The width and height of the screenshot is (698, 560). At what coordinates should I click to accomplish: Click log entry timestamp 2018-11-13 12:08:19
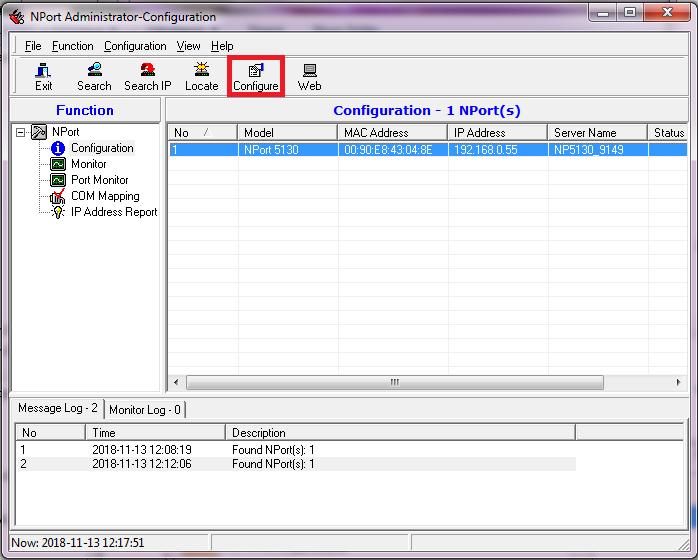coord(142,450)
